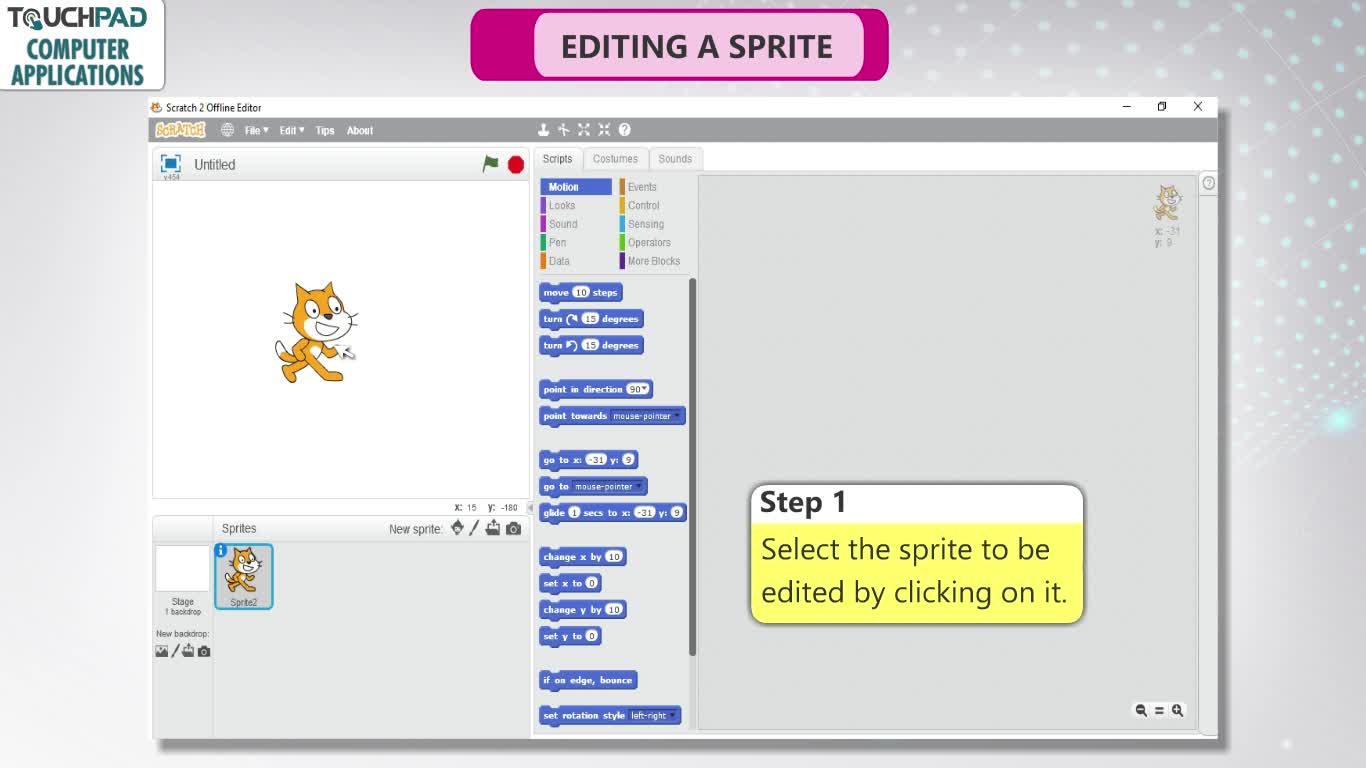Upload backdrop from file
This screenshot has height=768, width=1366.
[x=188, y=651]
